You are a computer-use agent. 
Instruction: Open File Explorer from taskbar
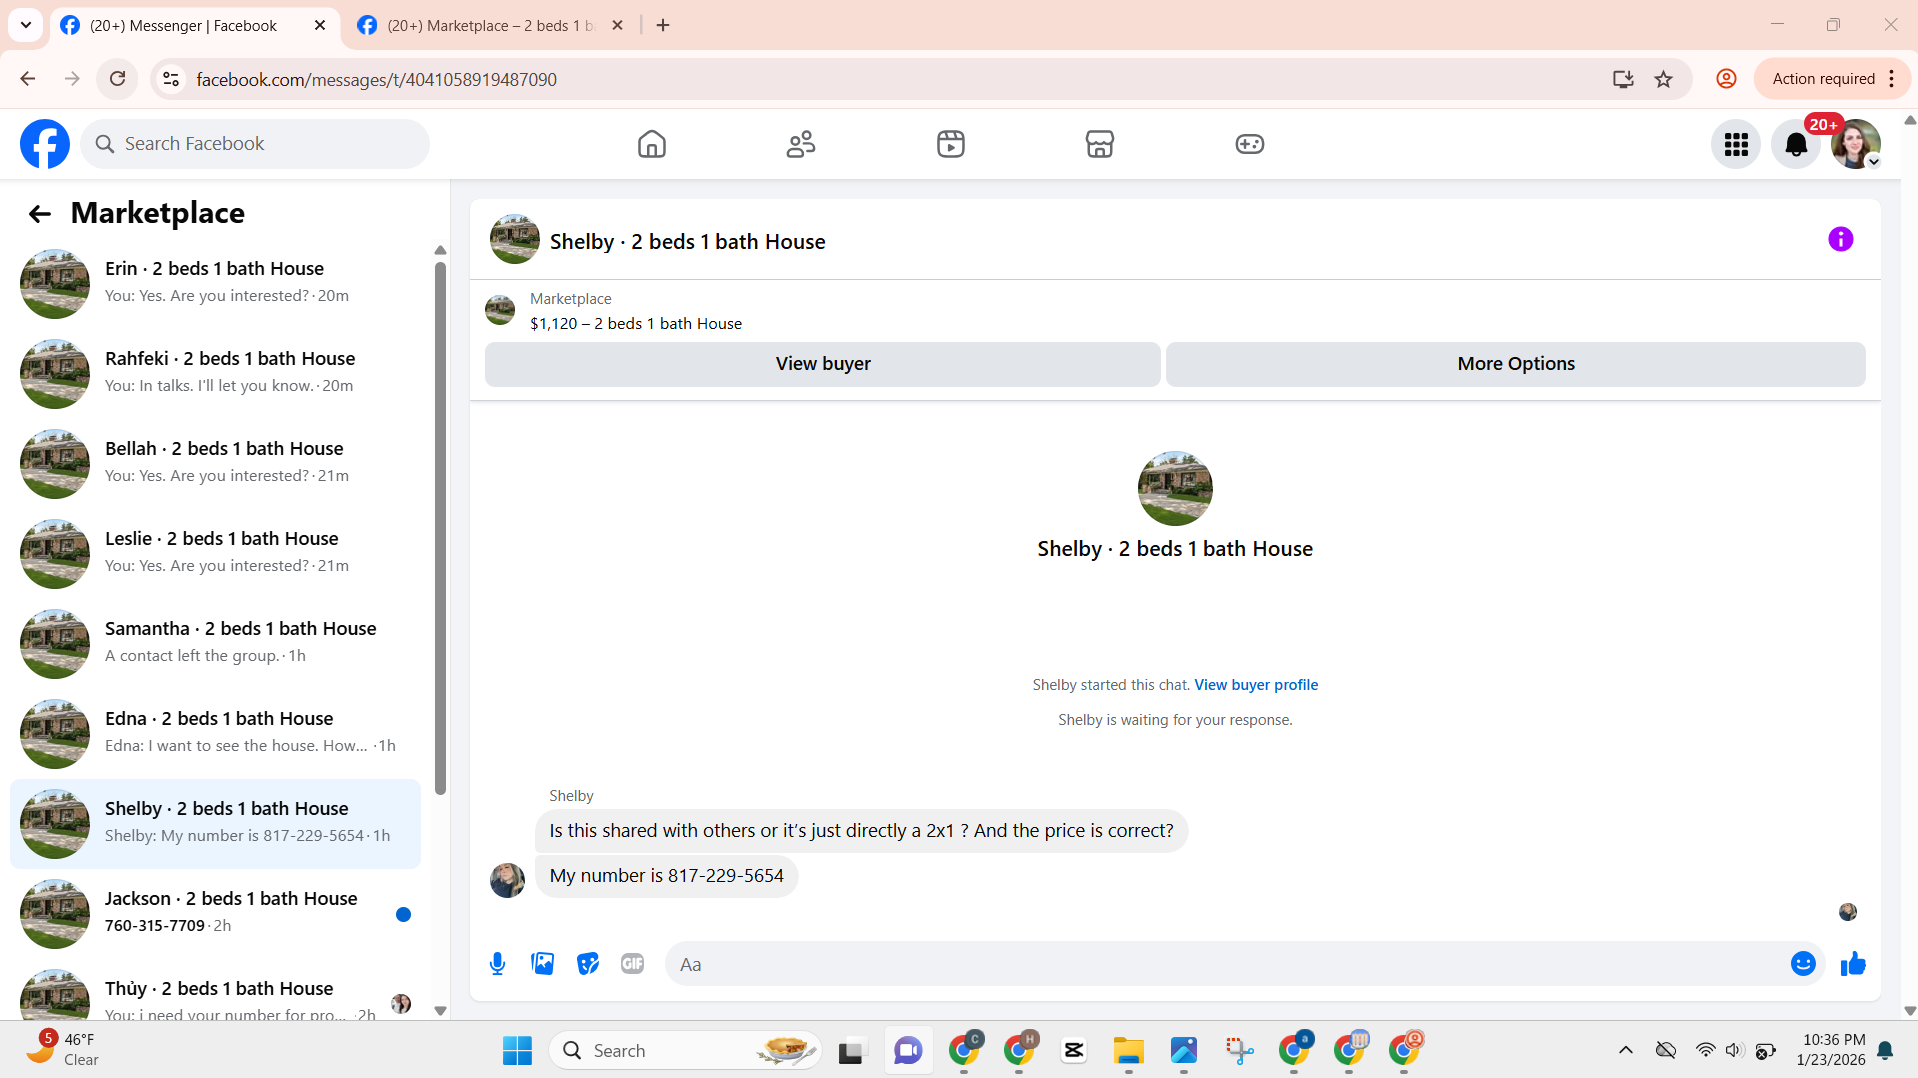[x=1128, y=1051]
